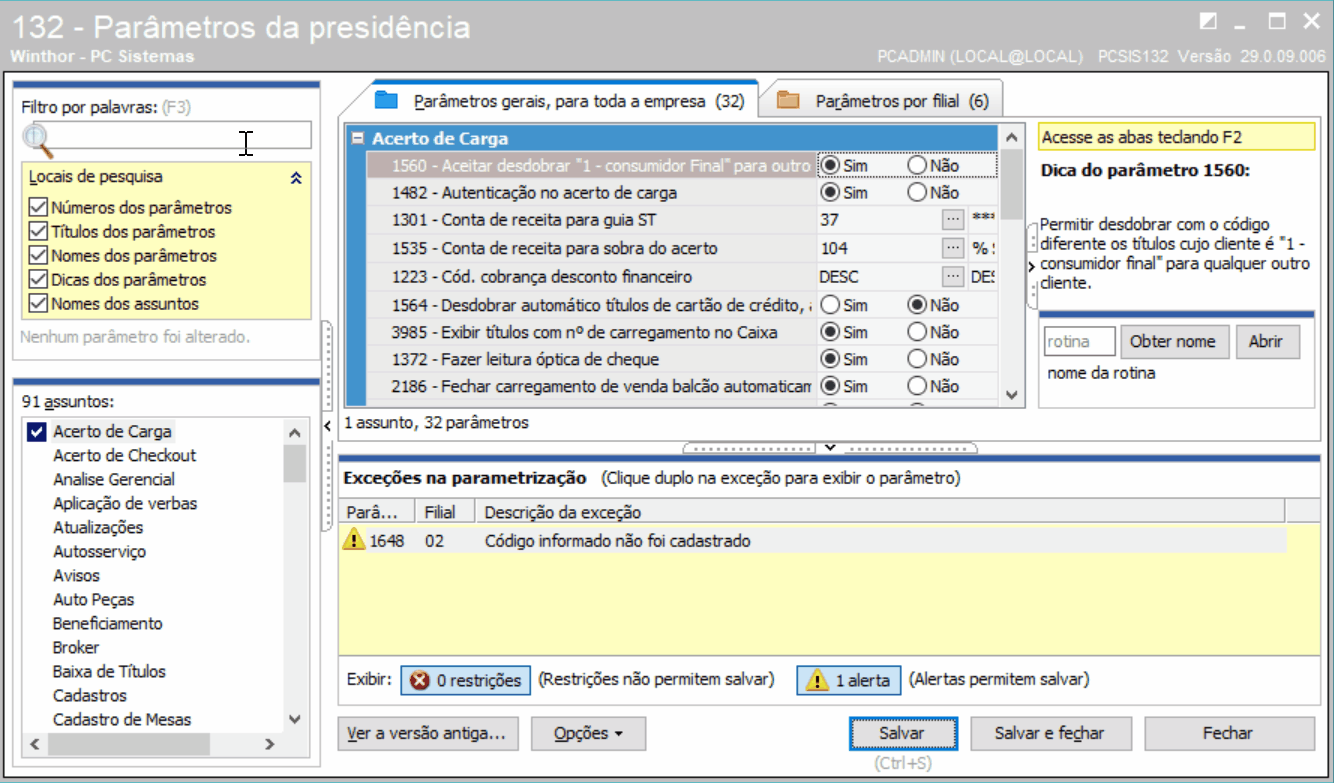Image resolution: width=1334 pixels, height=783 pixels.
Task: Open the Opções dropdown menu
Action: point(588,733)
